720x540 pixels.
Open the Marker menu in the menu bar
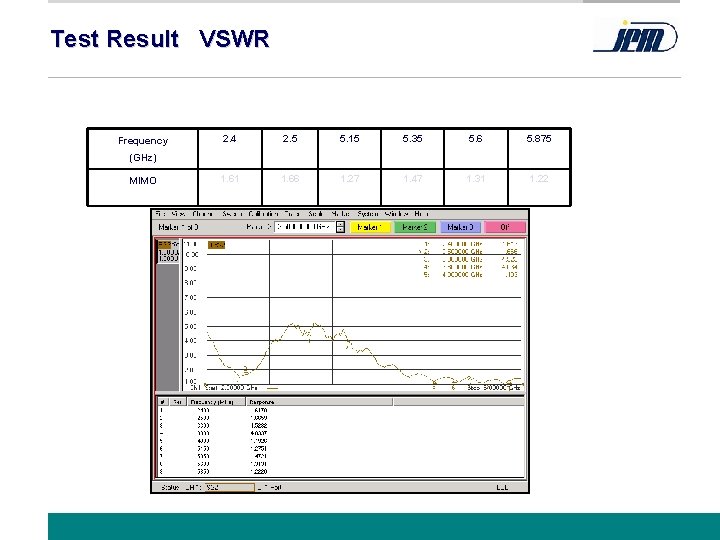click(x=340, y=214)
